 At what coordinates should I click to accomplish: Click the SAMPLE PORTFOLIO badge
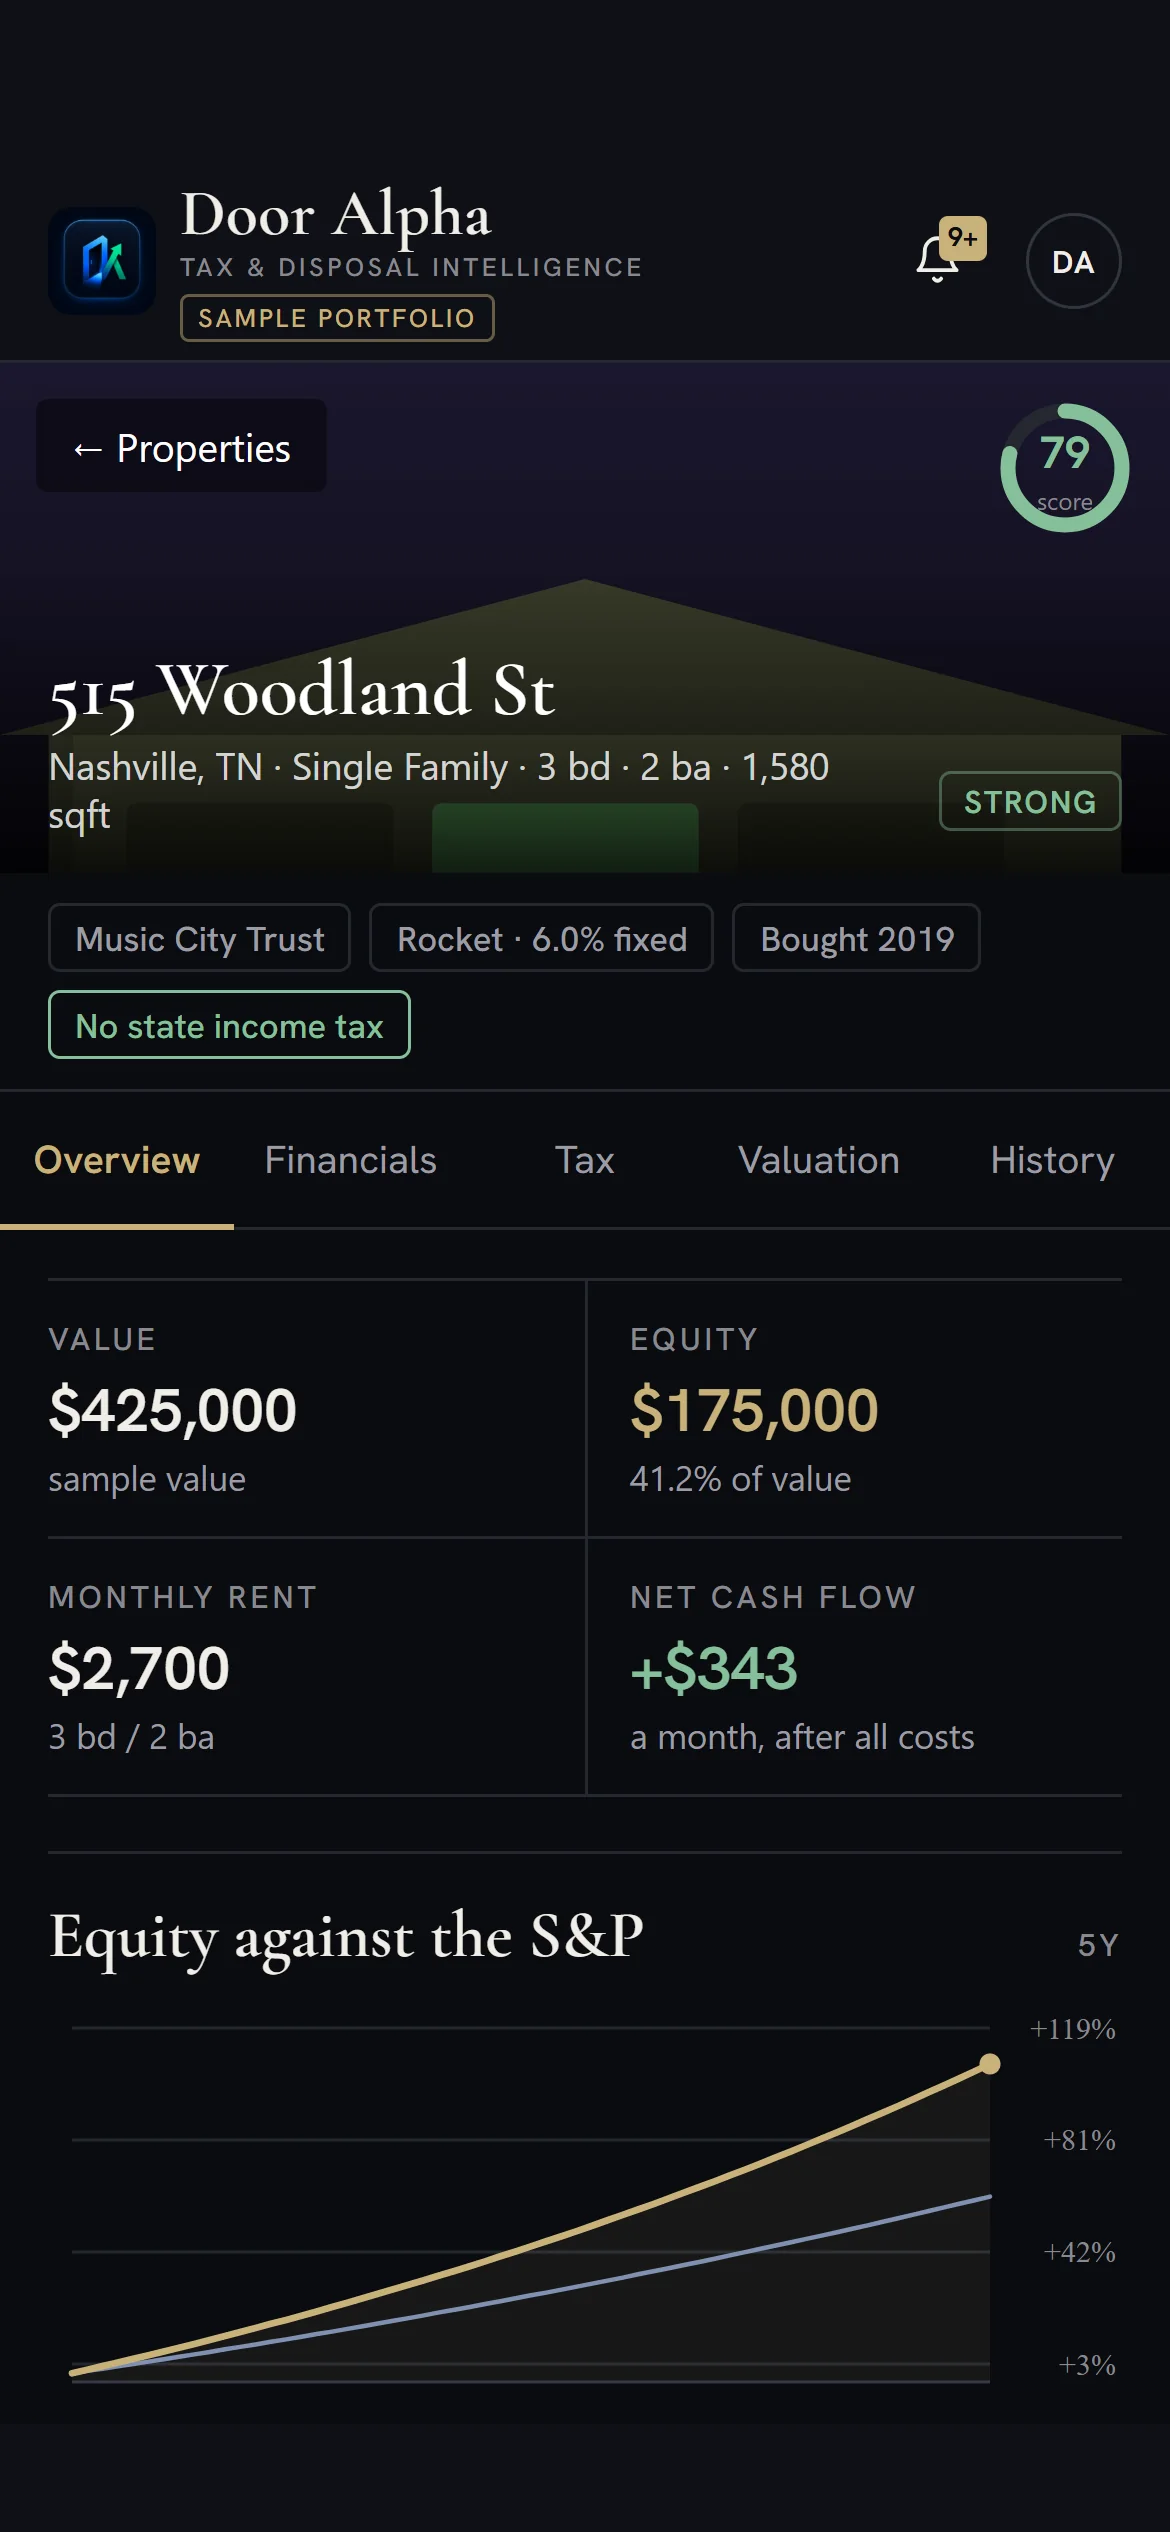click(337, 318)
